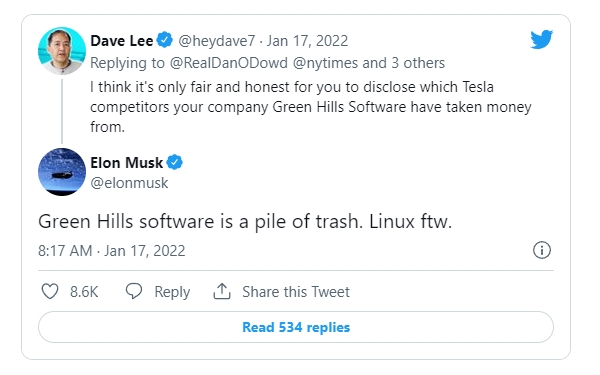This screenshot has height=375, width=600.
Task: Open Elon Musk's profile avatar
Action: tap(62, 172)
